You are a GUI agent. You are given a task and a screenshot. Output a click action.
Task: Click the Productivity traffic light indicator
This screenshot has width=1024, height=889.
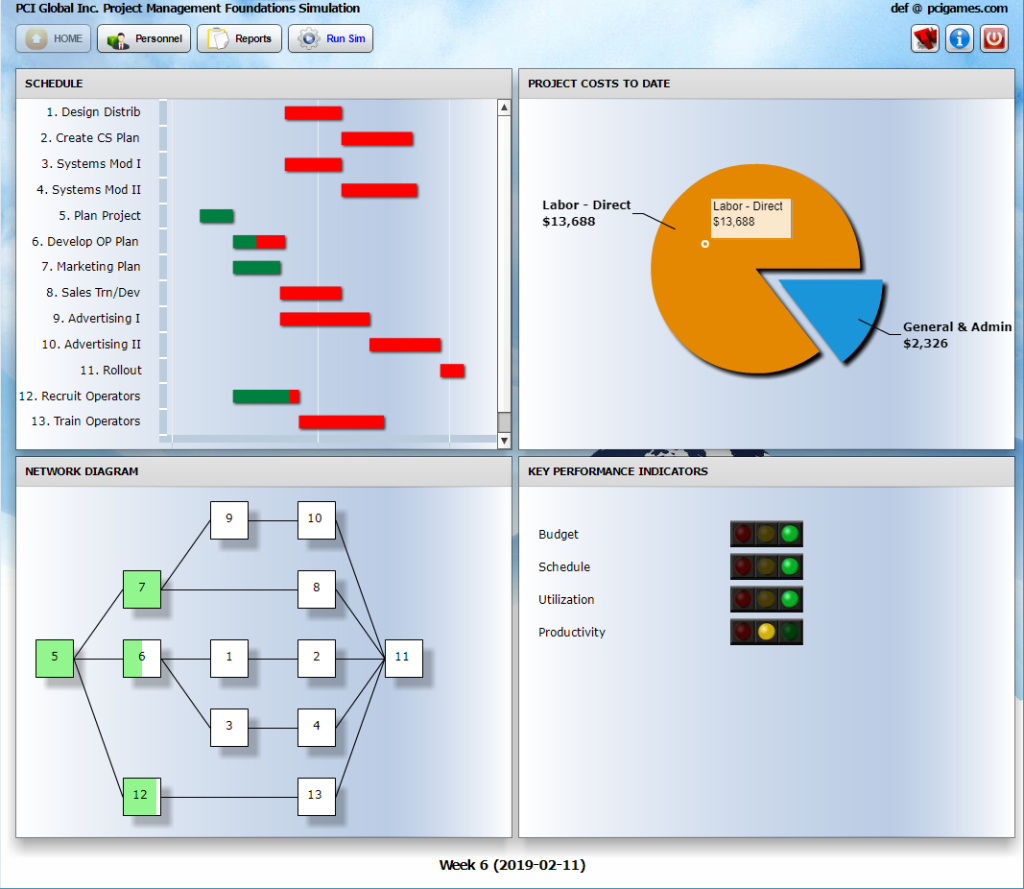click(x=766, y=632)
